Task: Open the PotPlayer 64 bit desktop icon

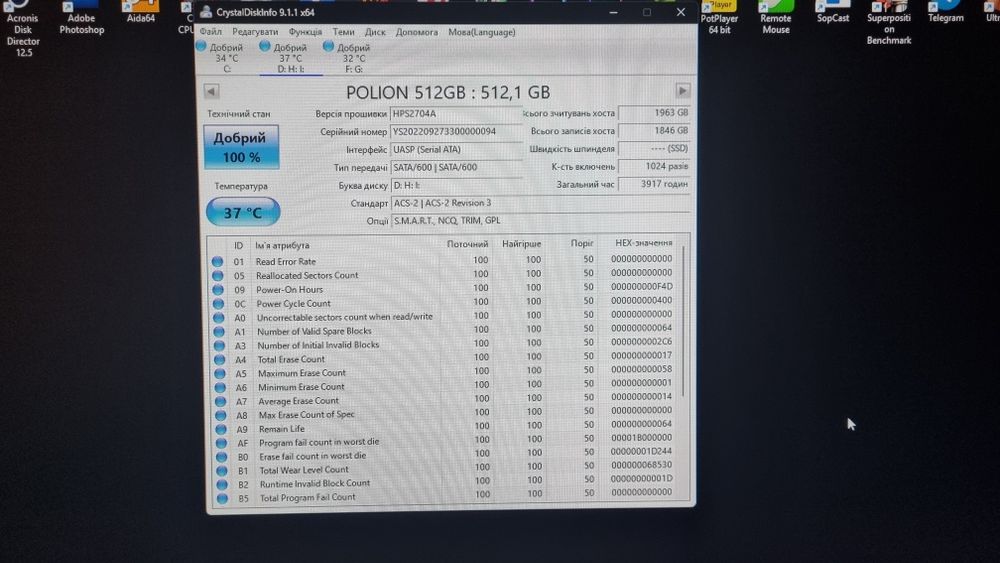Action: coord(719,17)
